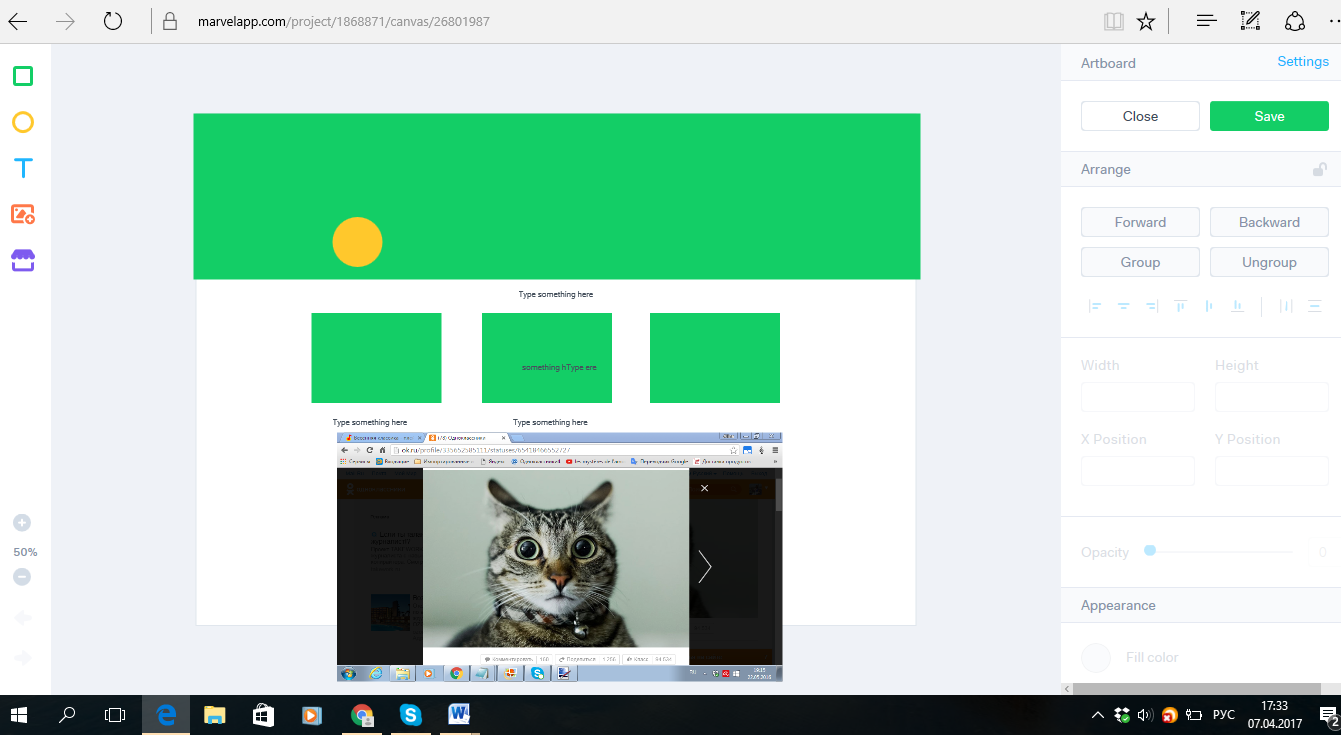Zoom out with the minus icon
The image size is (1341, 735).
tap(22, 577)
